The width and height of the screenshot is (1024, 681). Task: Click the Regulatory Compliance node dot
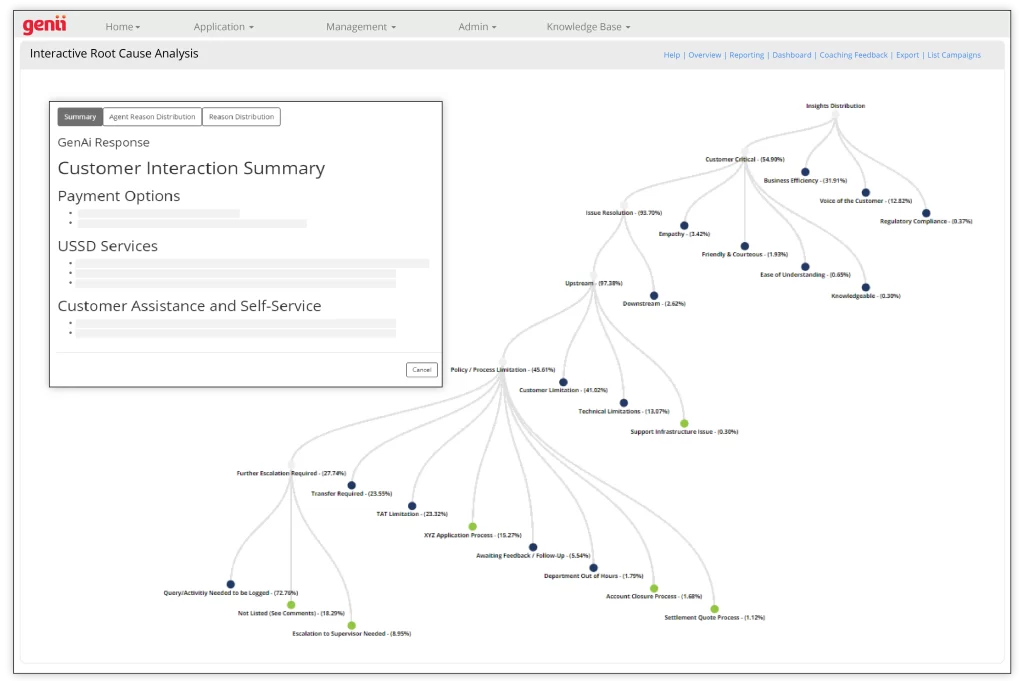tap(926, 213)
